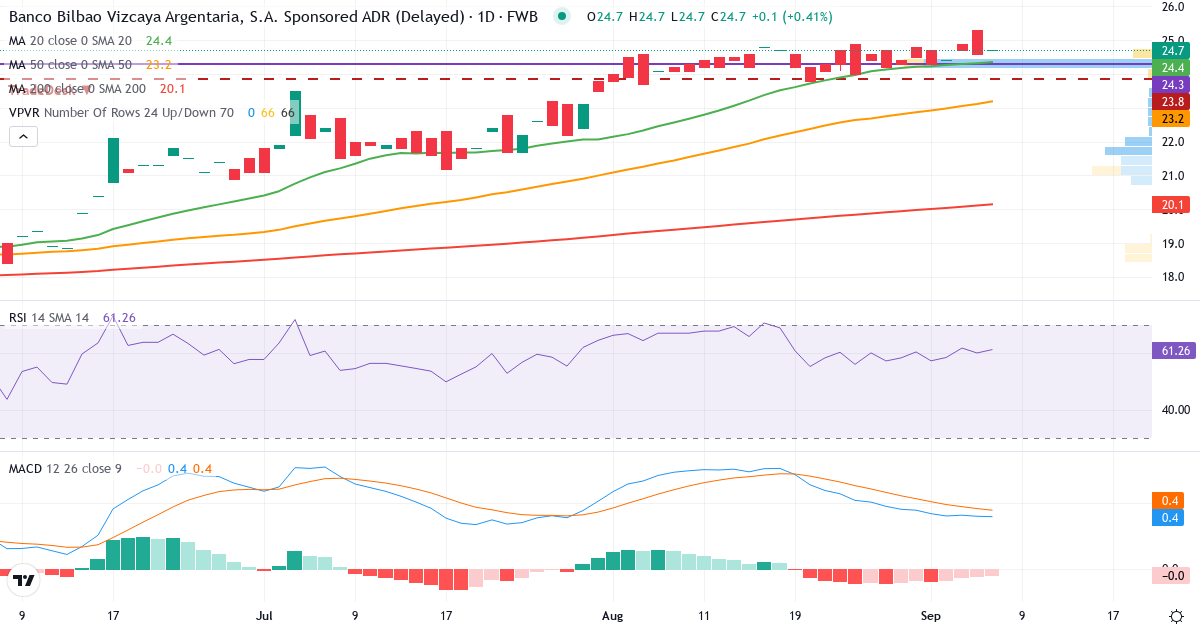The image size is (1200, 630).
Task: Click the open price O24.7
Action: (605, 17)
